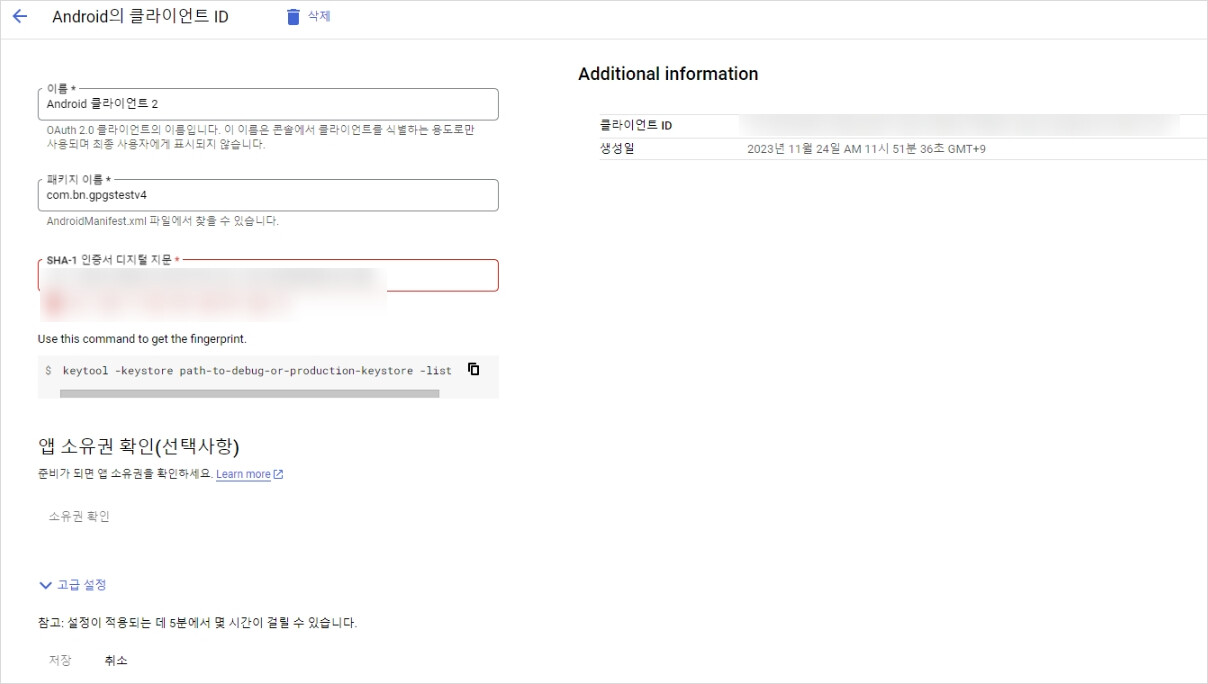1208x684 pixels.
Task: Click the trash can delete icon
Action: 293,17
